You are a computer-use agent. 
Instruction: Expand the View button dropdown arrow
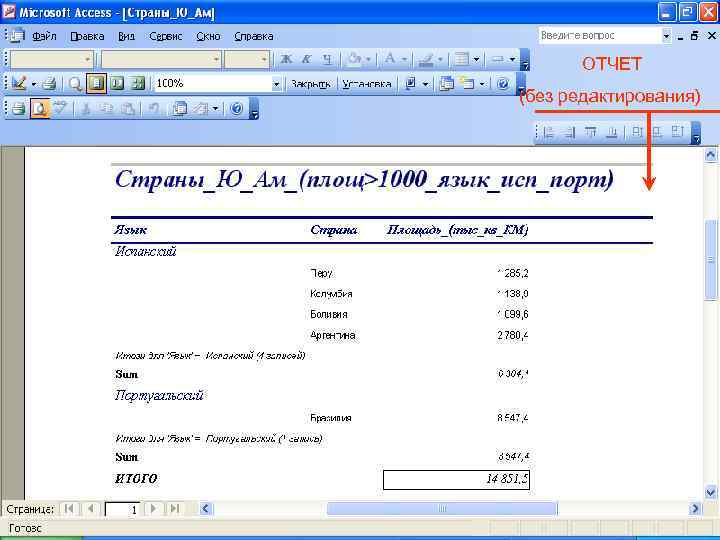[34, 84]
